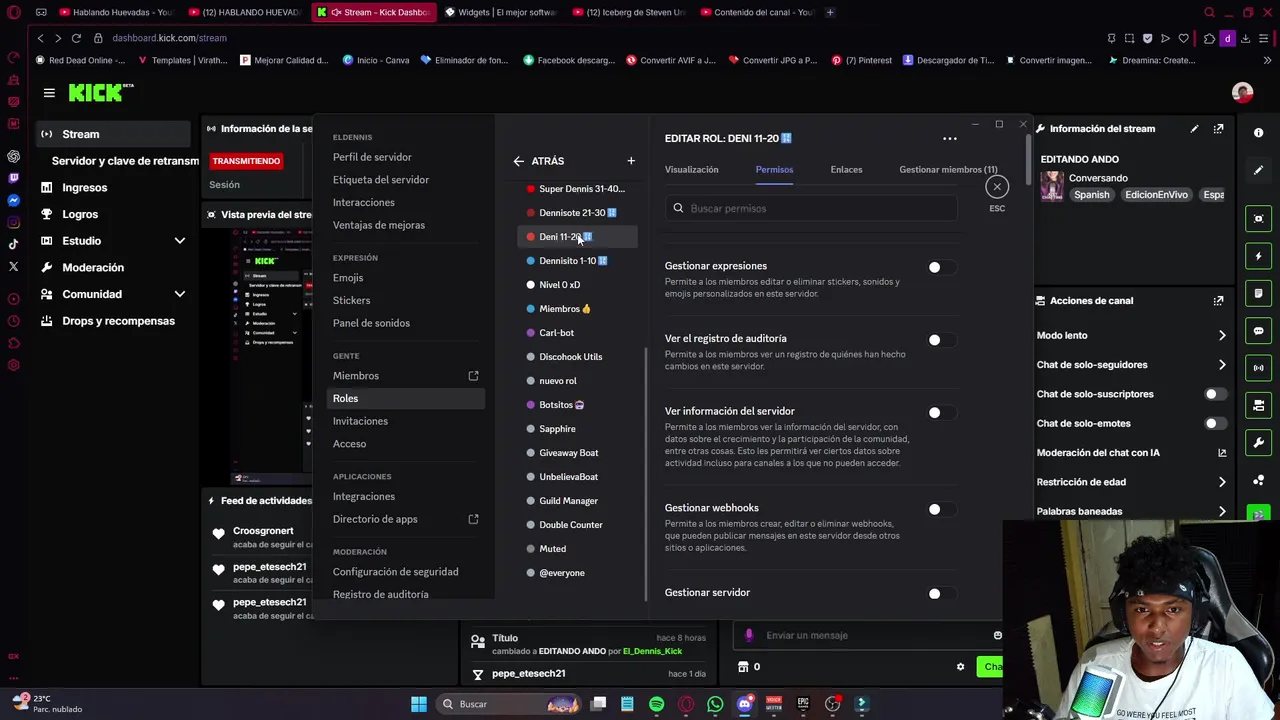This screenshot has height=720, width=1280.
Task: Open the Kick hamburger menu
Action: tap(49, 93)
